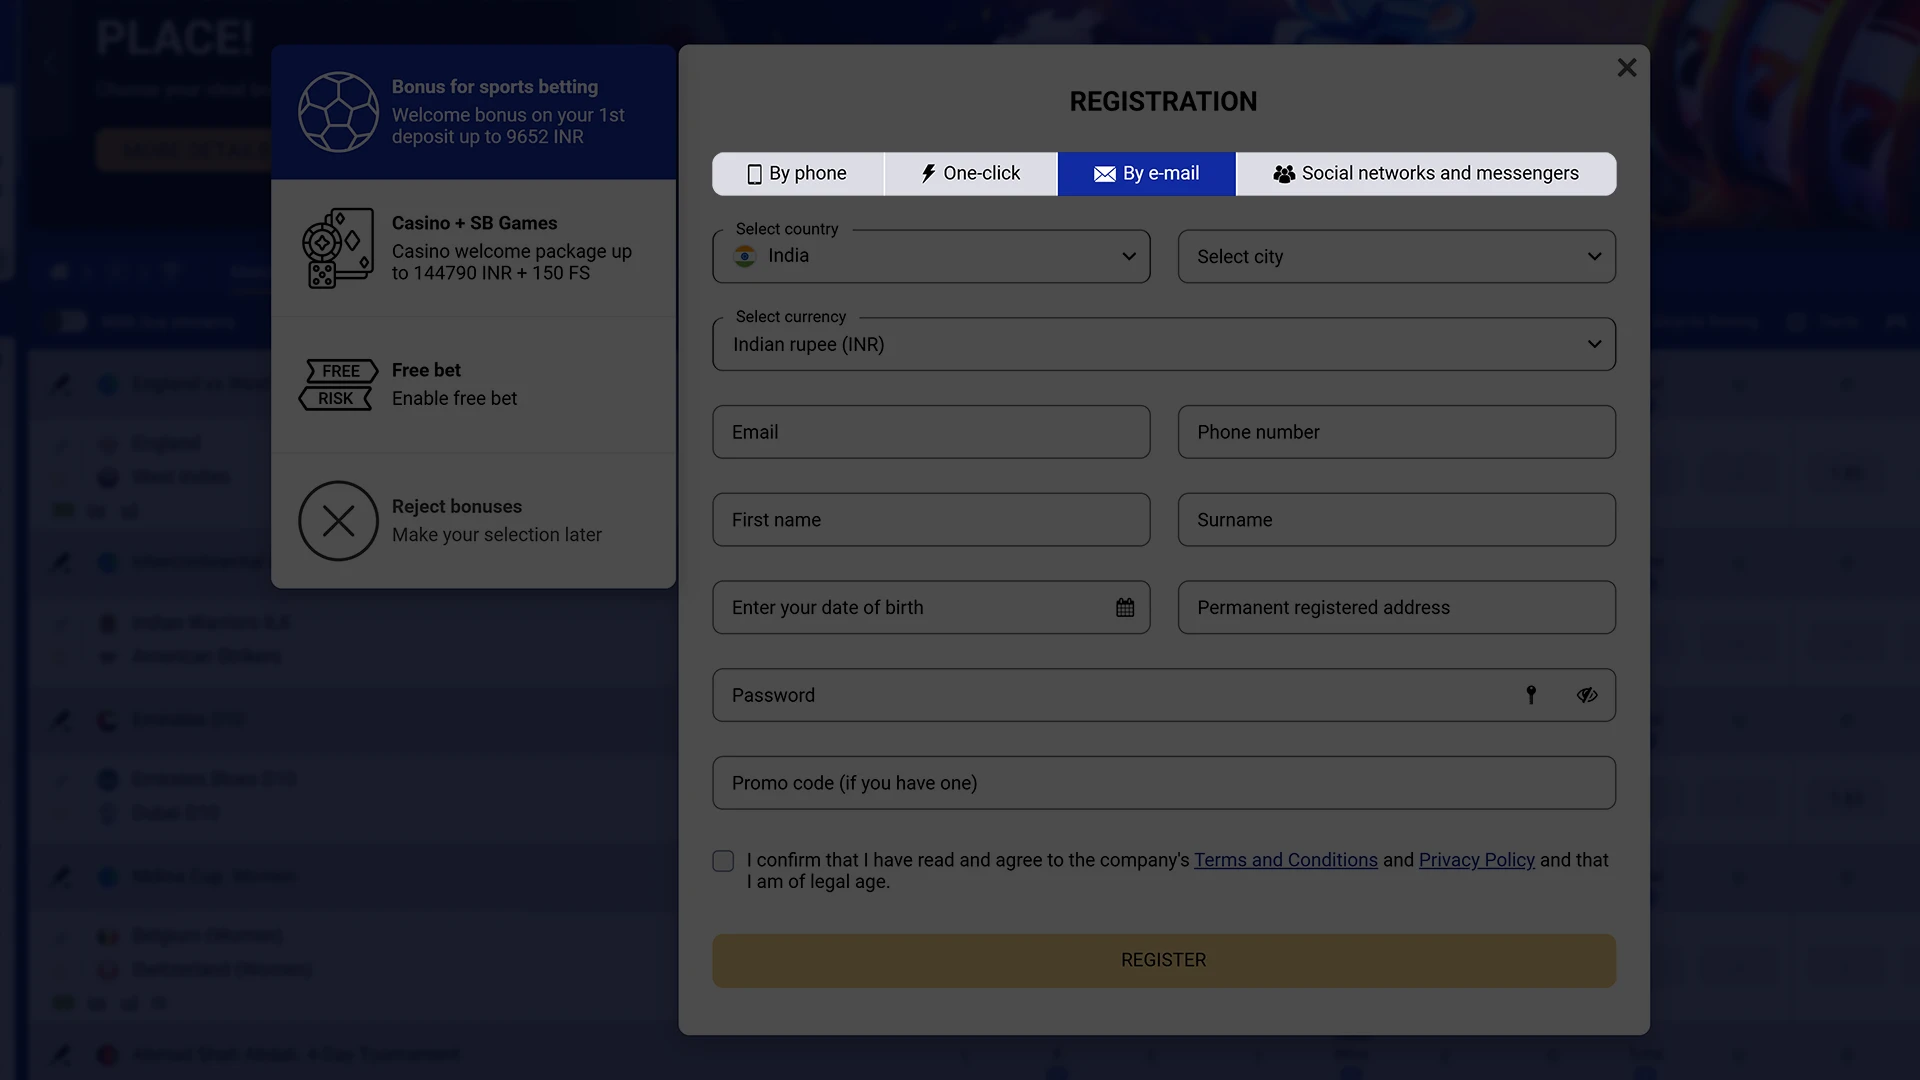
Task: Open the Terms and Conditions link
Action: coord(1285,860)
